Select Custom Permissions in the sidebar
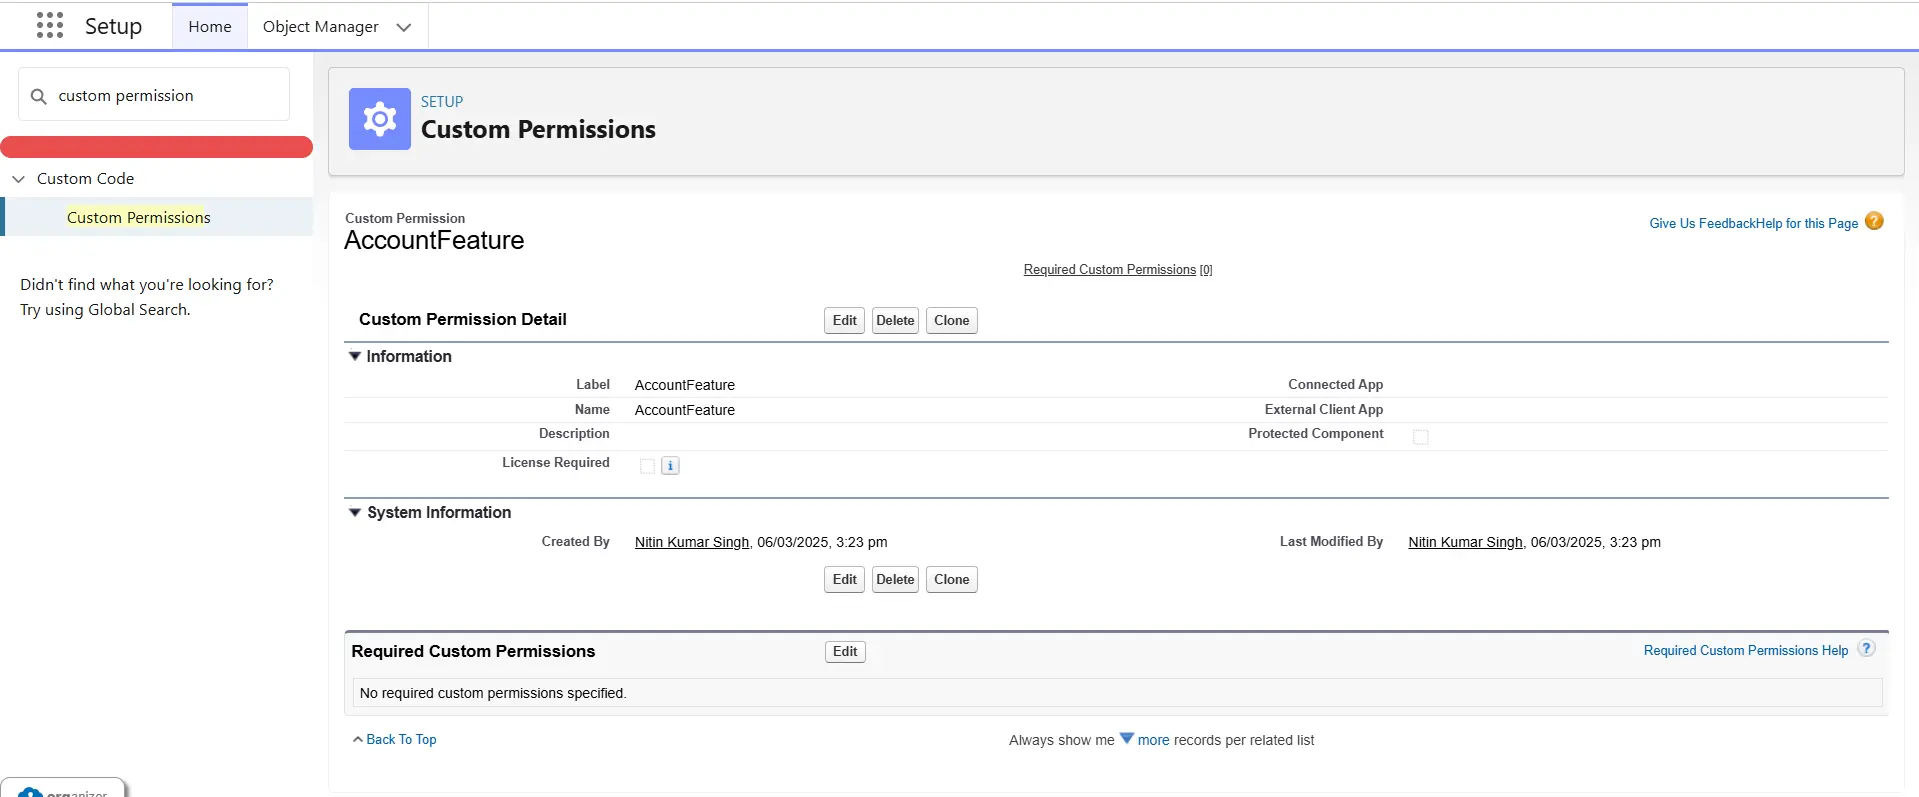The width and height of the screenshot is (1919, 797). (139, 217)
